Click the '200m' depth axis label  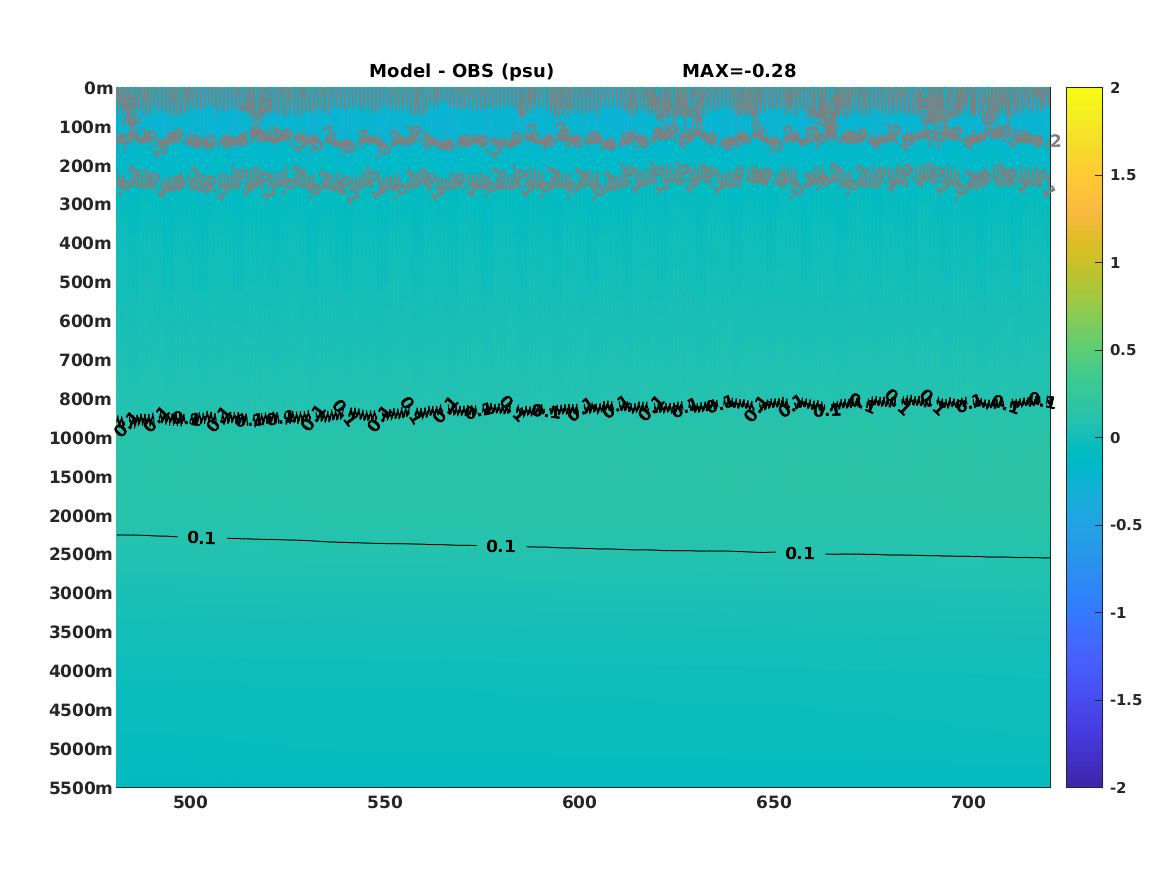coord(86,166)
